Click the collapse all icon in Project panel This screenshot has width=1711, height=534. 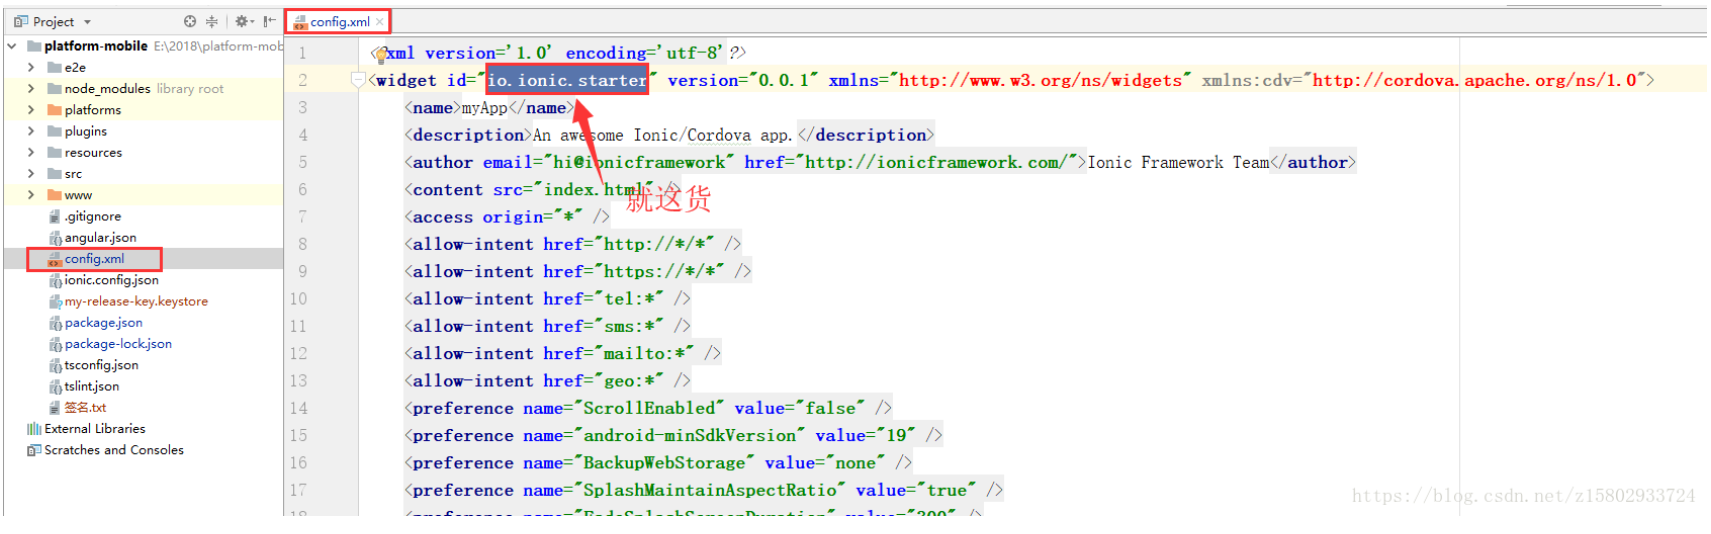212,21
